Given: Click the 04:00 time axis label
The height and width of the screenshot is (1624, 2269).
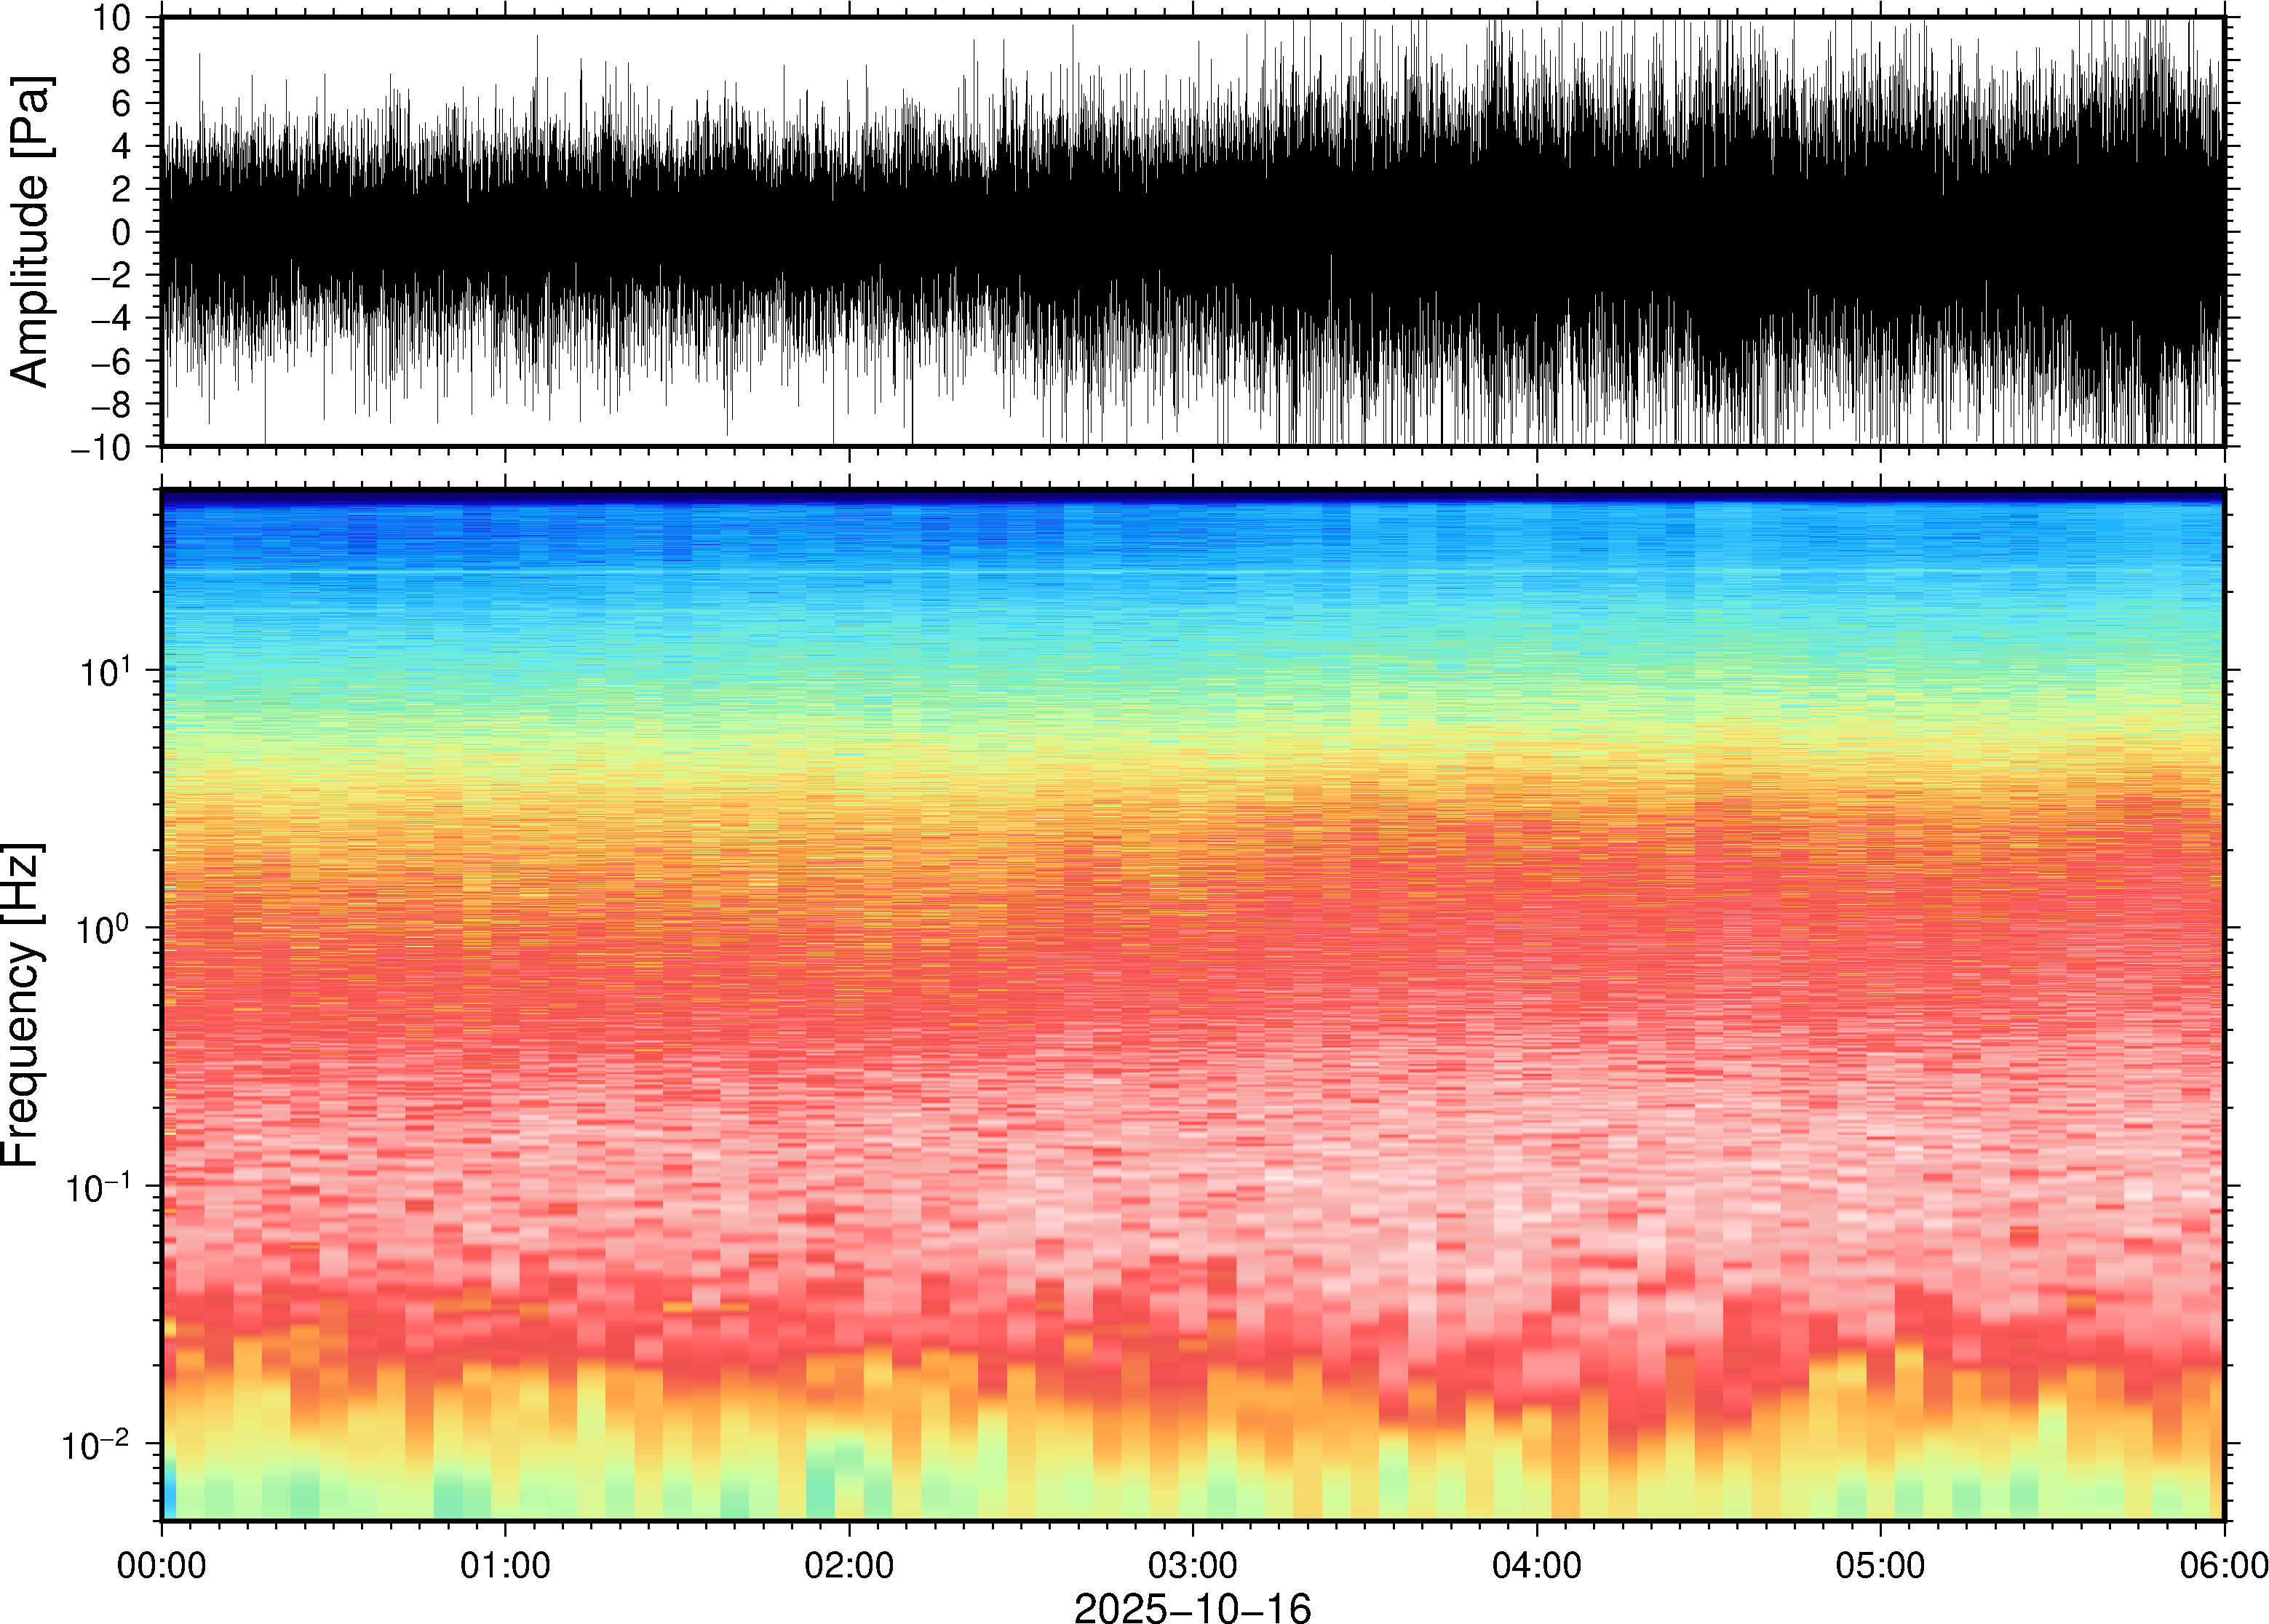Looking at the screenshot, I should point(1536,1564).
